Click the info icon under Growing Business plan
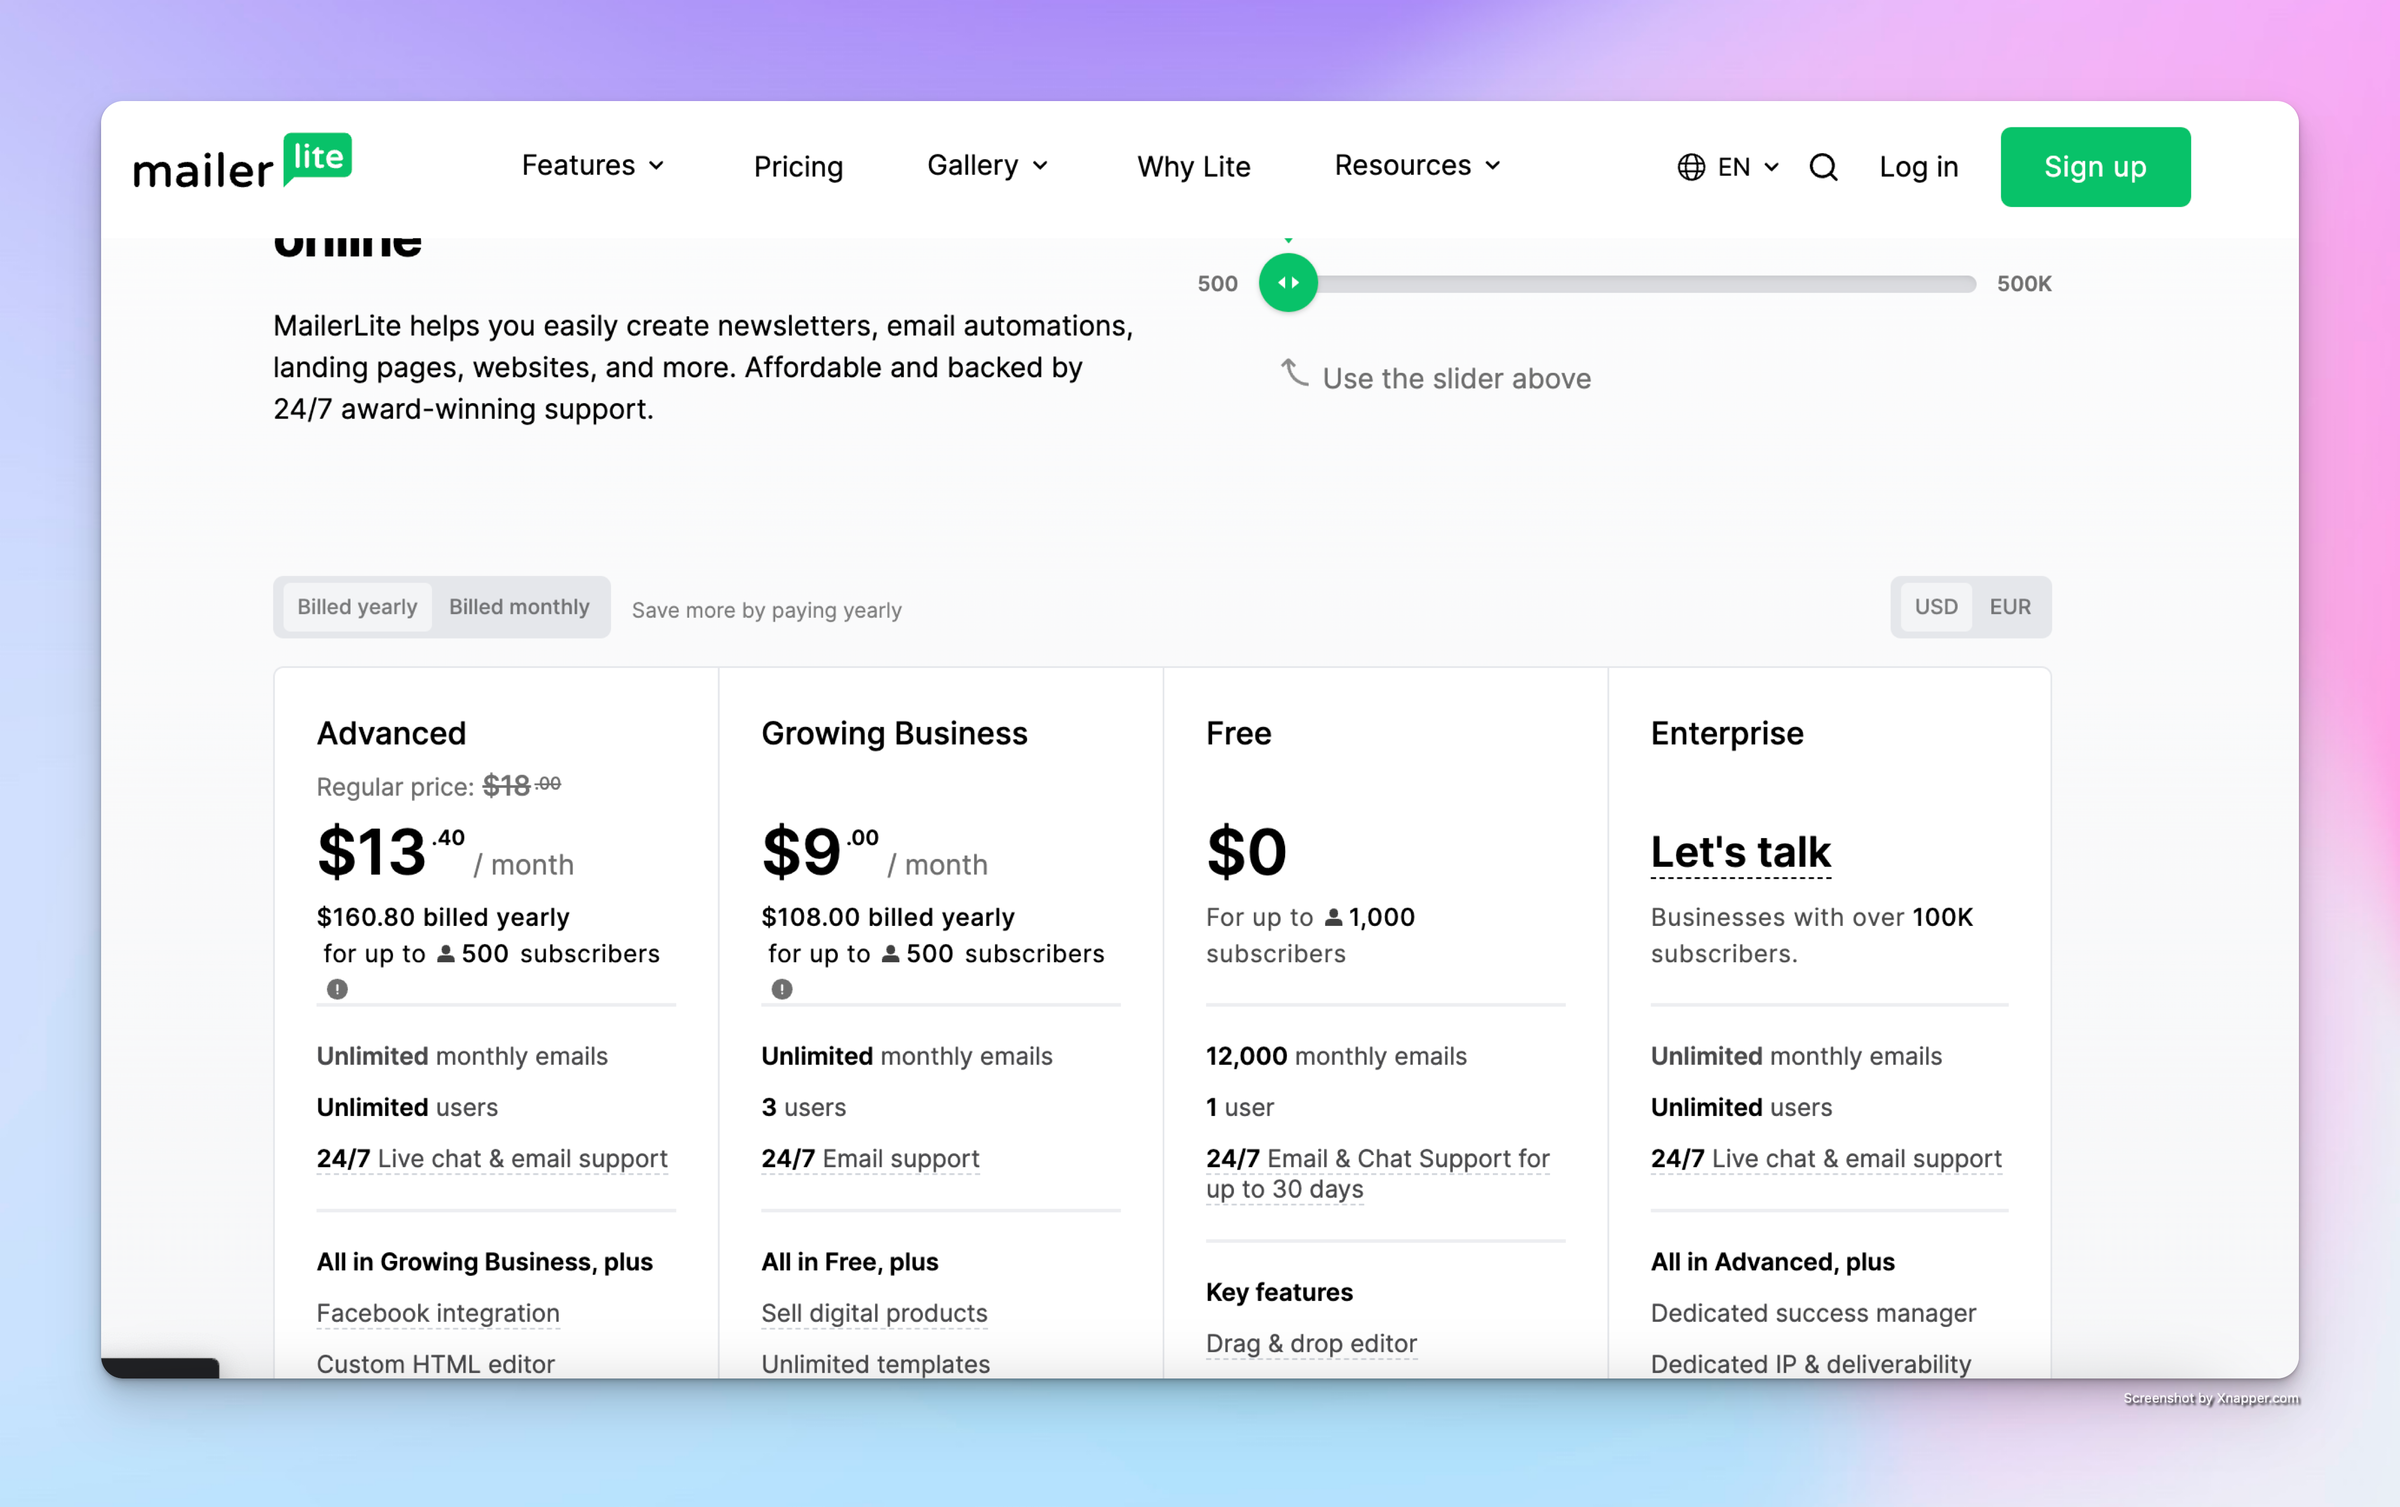 (782, 989)
